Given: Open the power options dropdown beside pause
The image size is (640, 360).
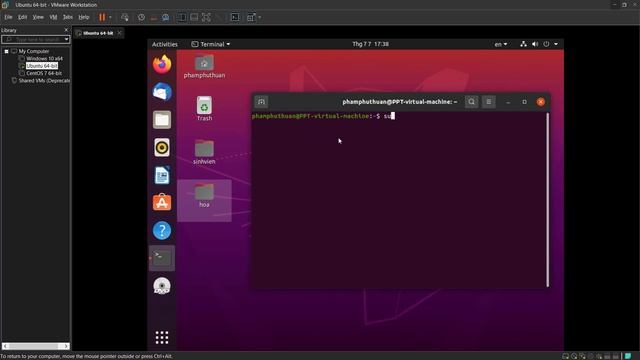Looking at the screenshot, I should pyautogui.click(x=110, y=17).
